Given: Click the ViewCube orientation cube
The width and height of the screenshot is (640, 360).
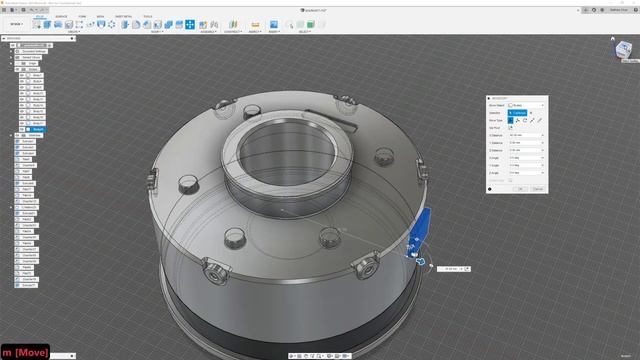Looking at the screenshot, I should pyautogui.click(x=624, y=49).
